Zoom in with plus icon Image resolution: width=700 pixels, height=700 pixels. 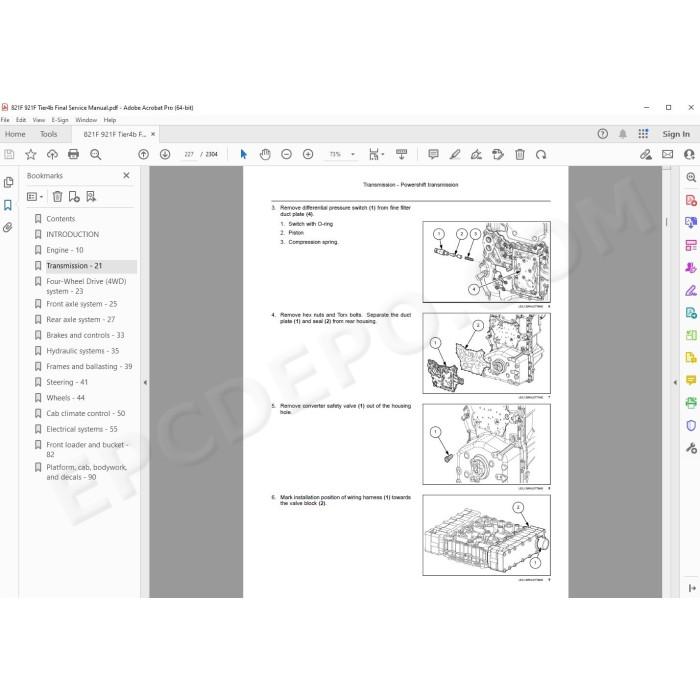click(308, 154)
